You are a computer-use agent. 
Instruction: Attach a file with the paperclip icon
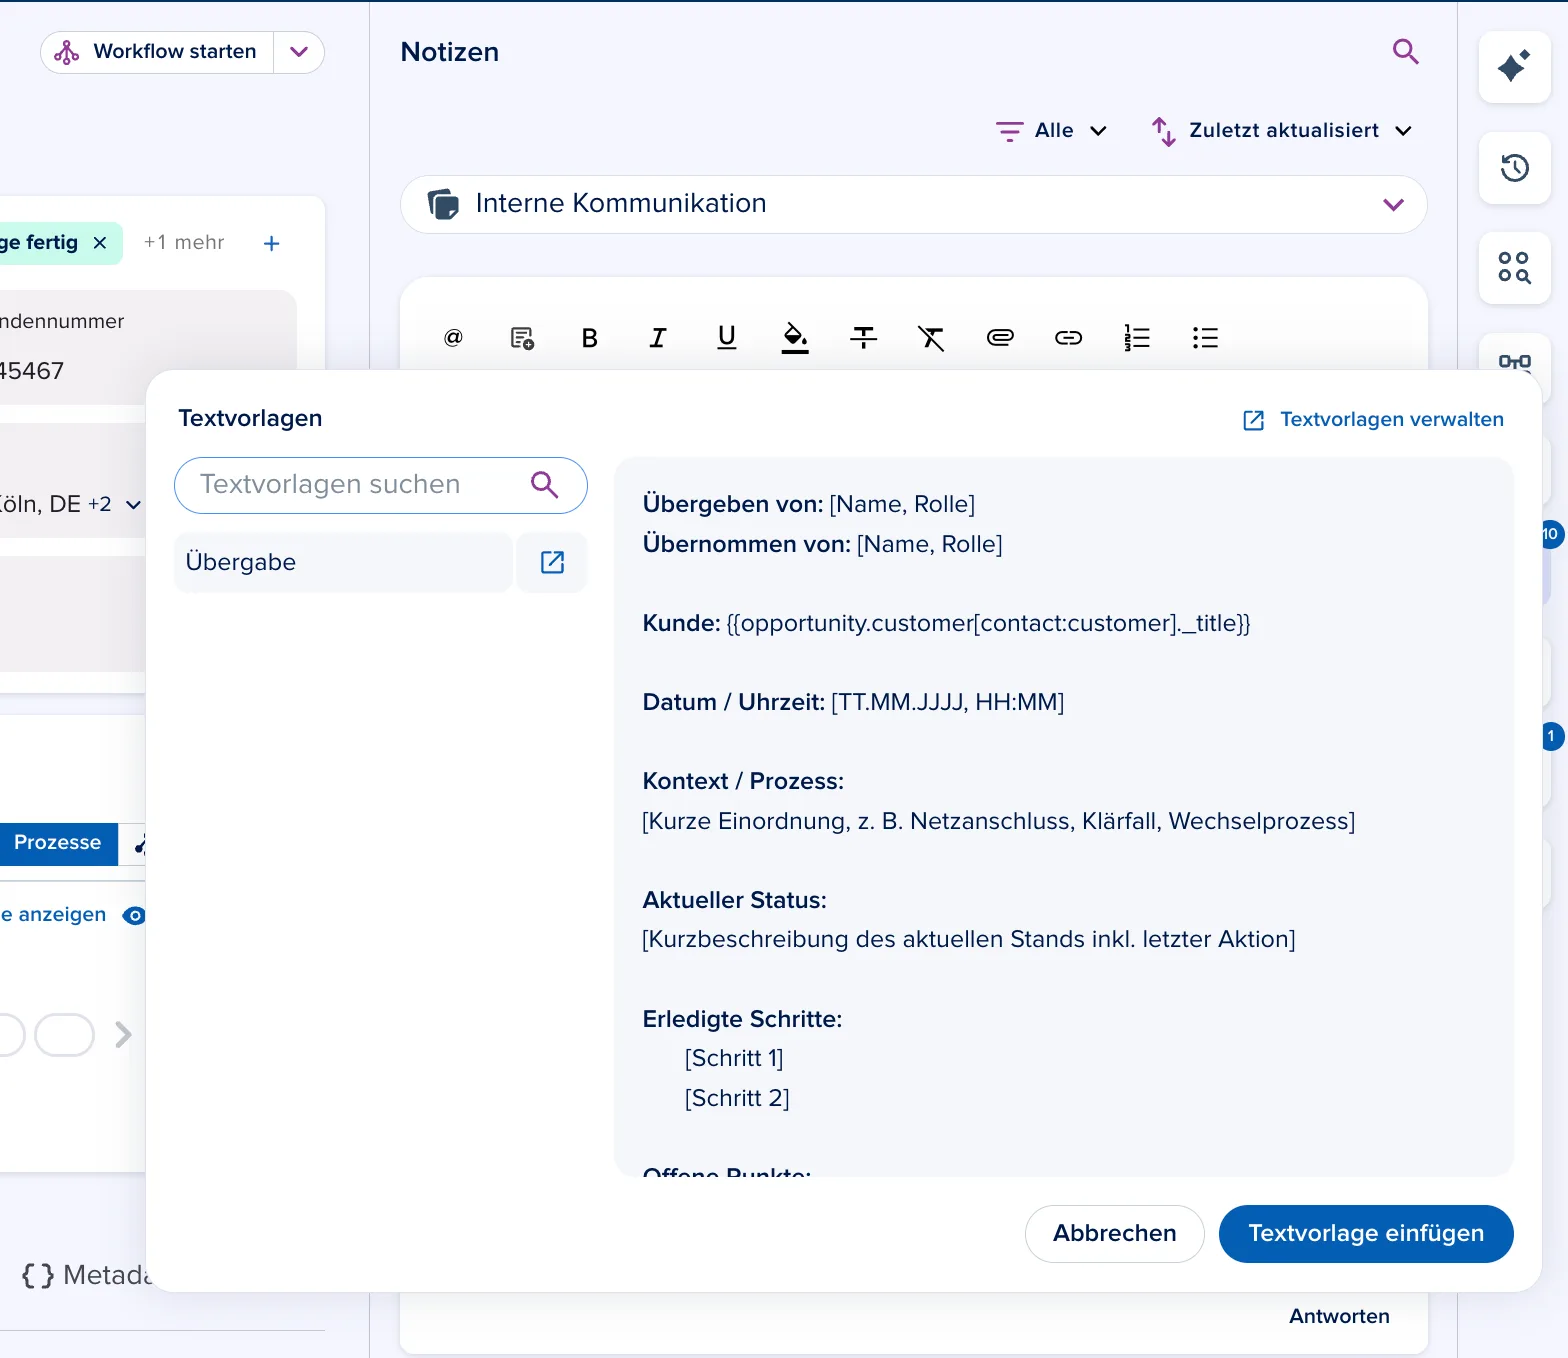tap(1000, 338)
